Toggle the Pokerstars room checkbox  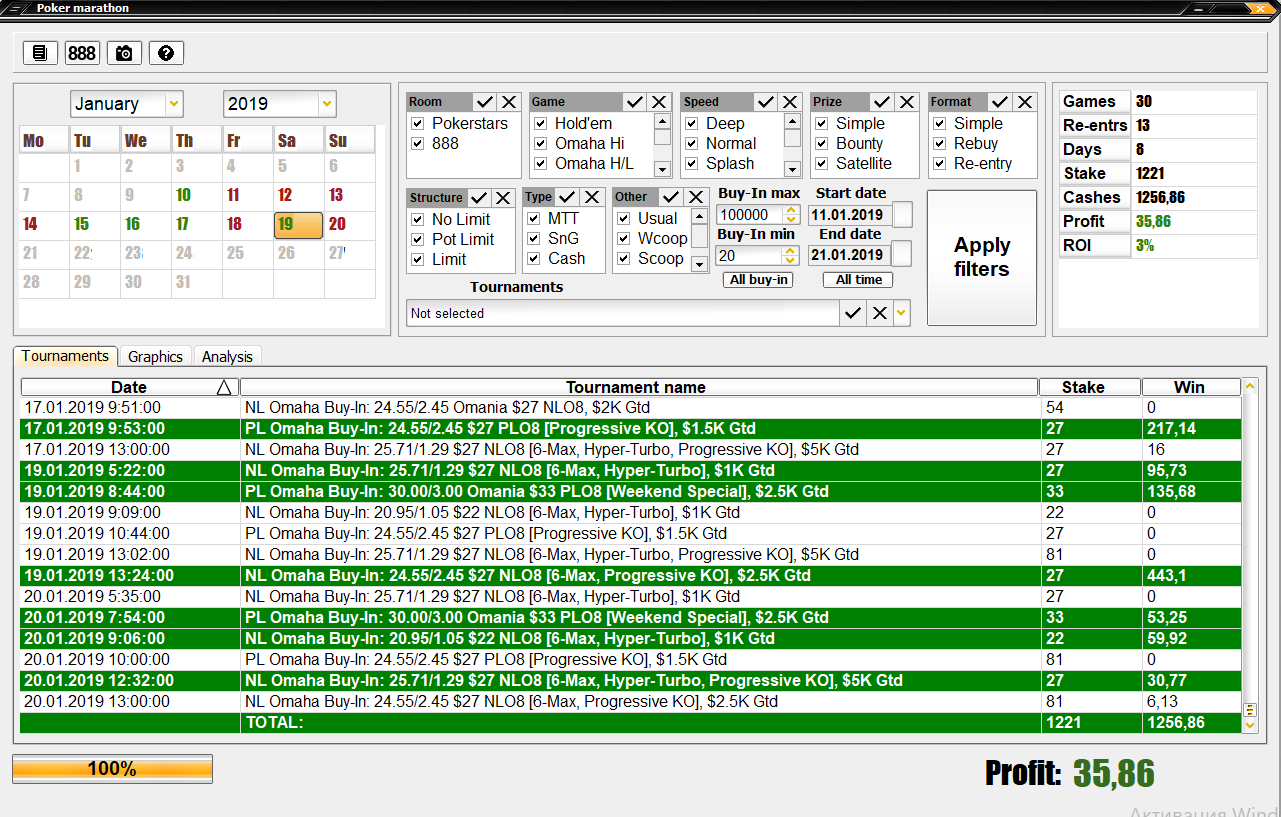pyautogui.click(x=419, y=124)
